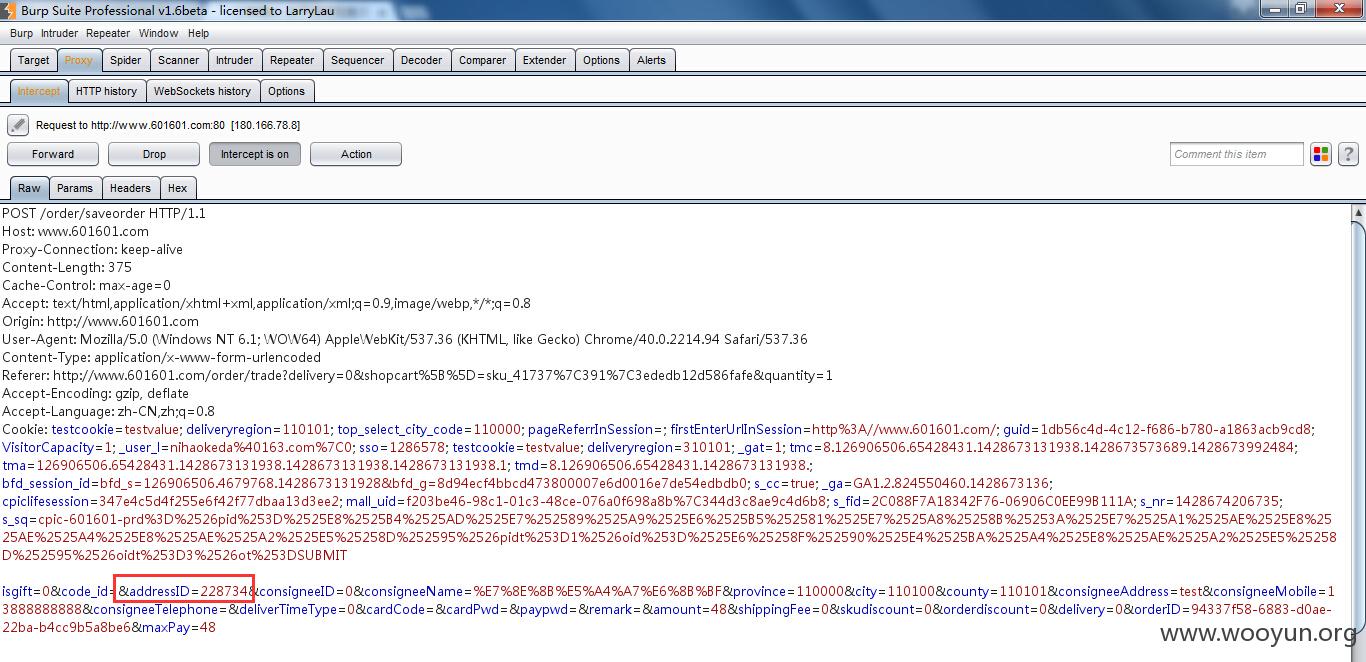
Task: Click the Accept-Language header line
Action: coord(109,411)
